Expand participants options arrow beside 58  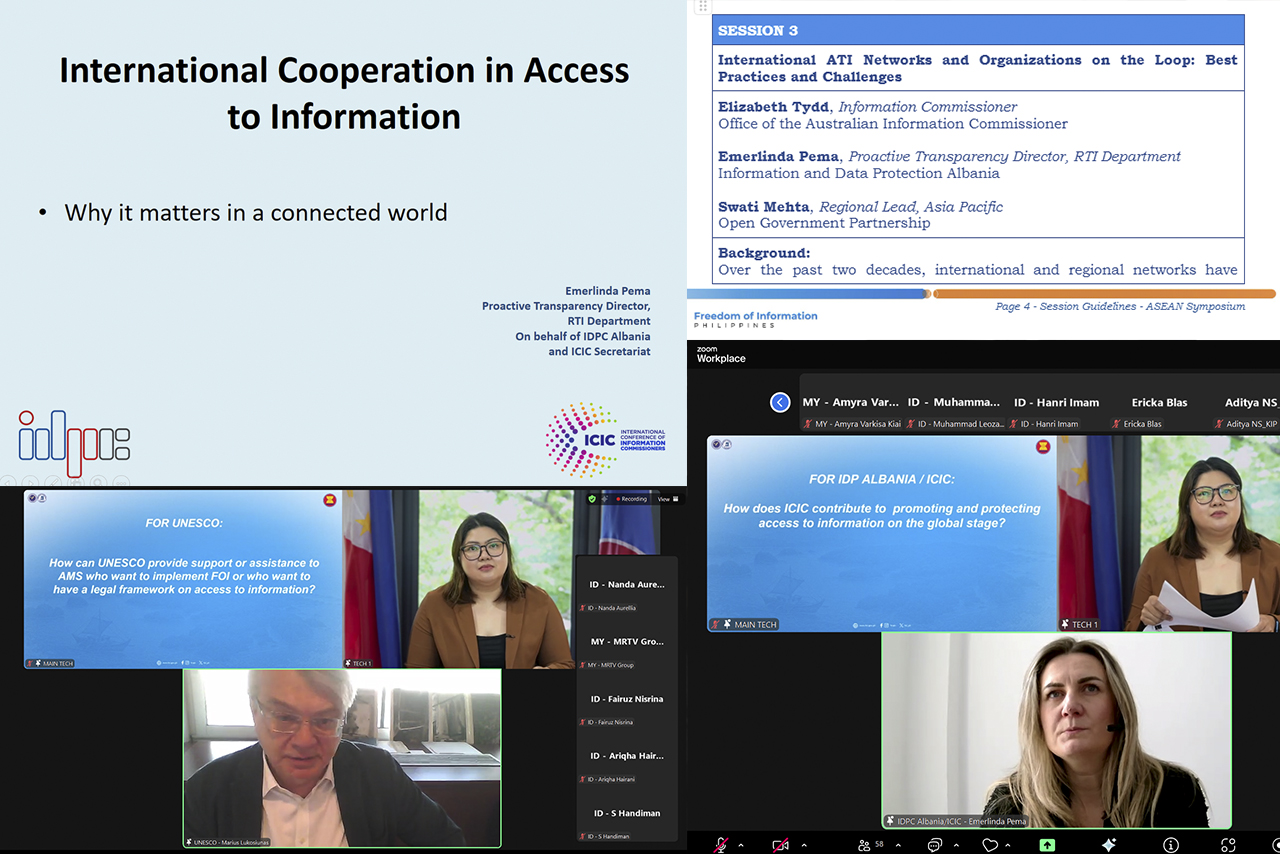click(896, 845)
